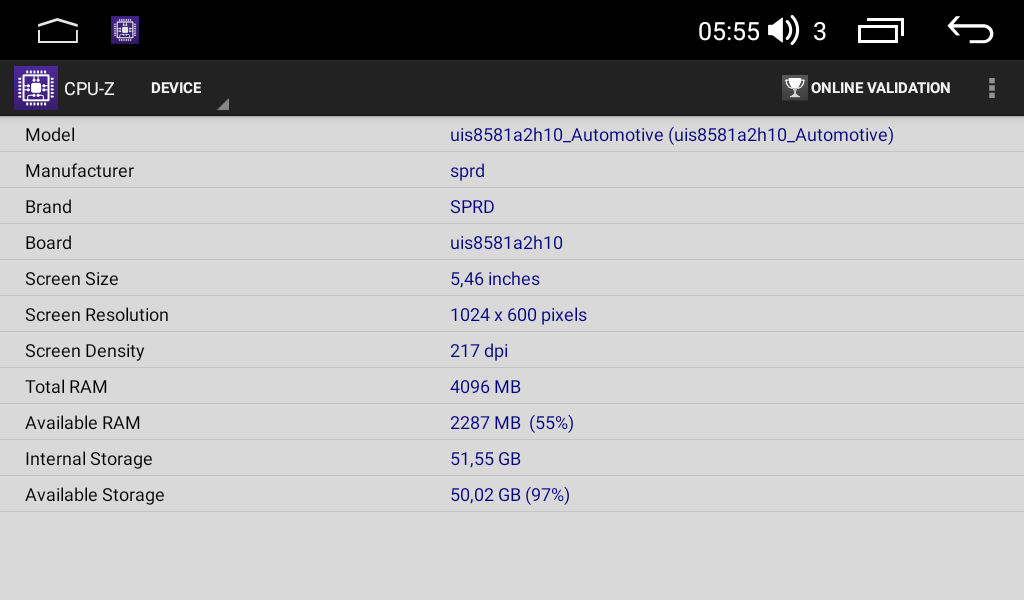This screenshot has height=600, width=1024.
Task: Select the value 2287 MB (55%)
Action: [512, 423]
